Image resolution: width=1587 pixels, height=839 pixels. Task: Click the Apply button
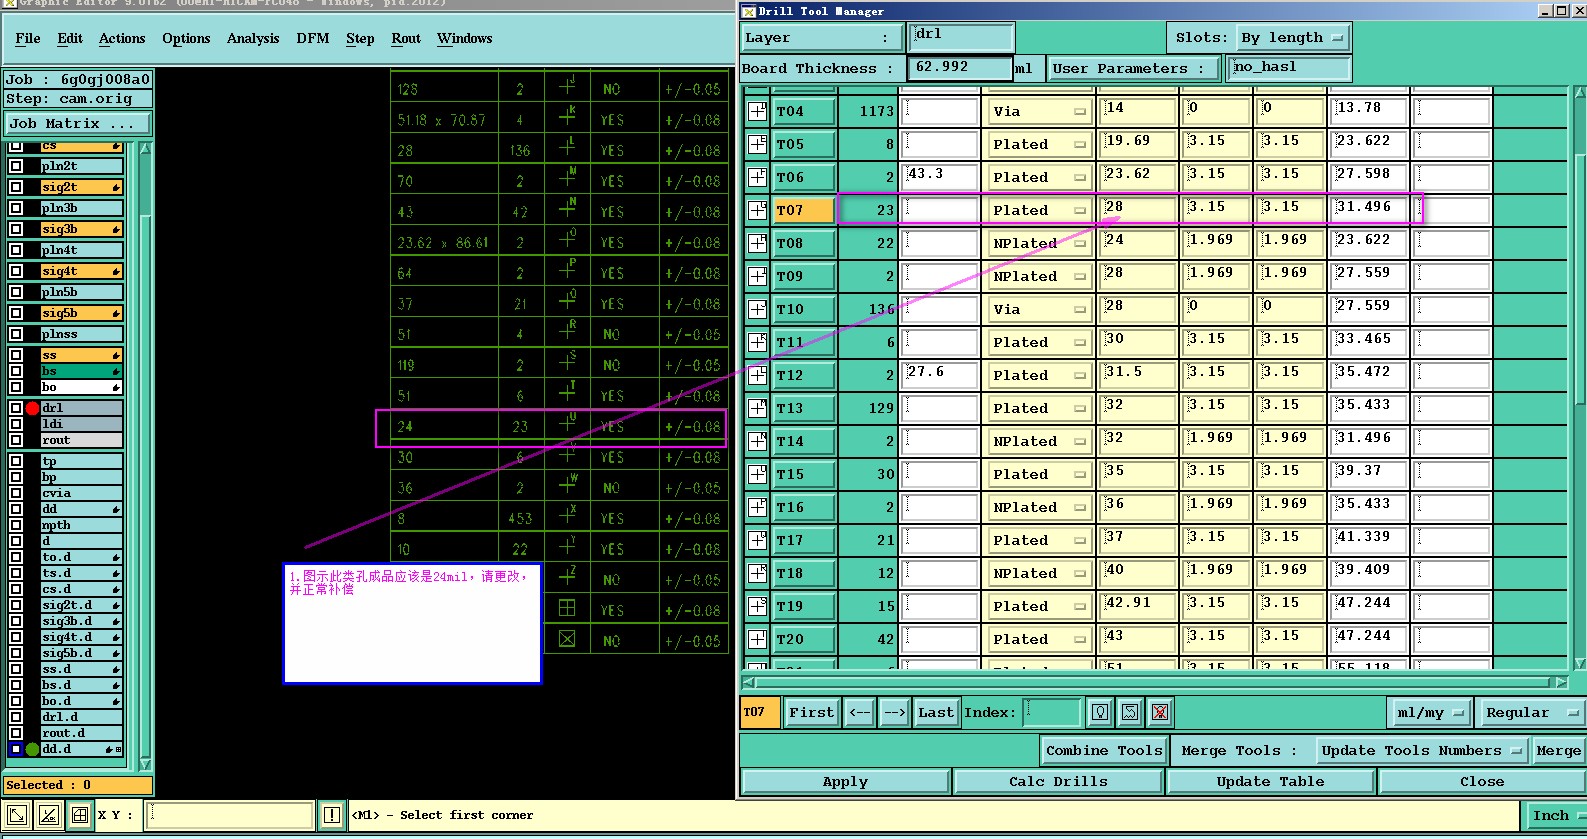[845, 782]
